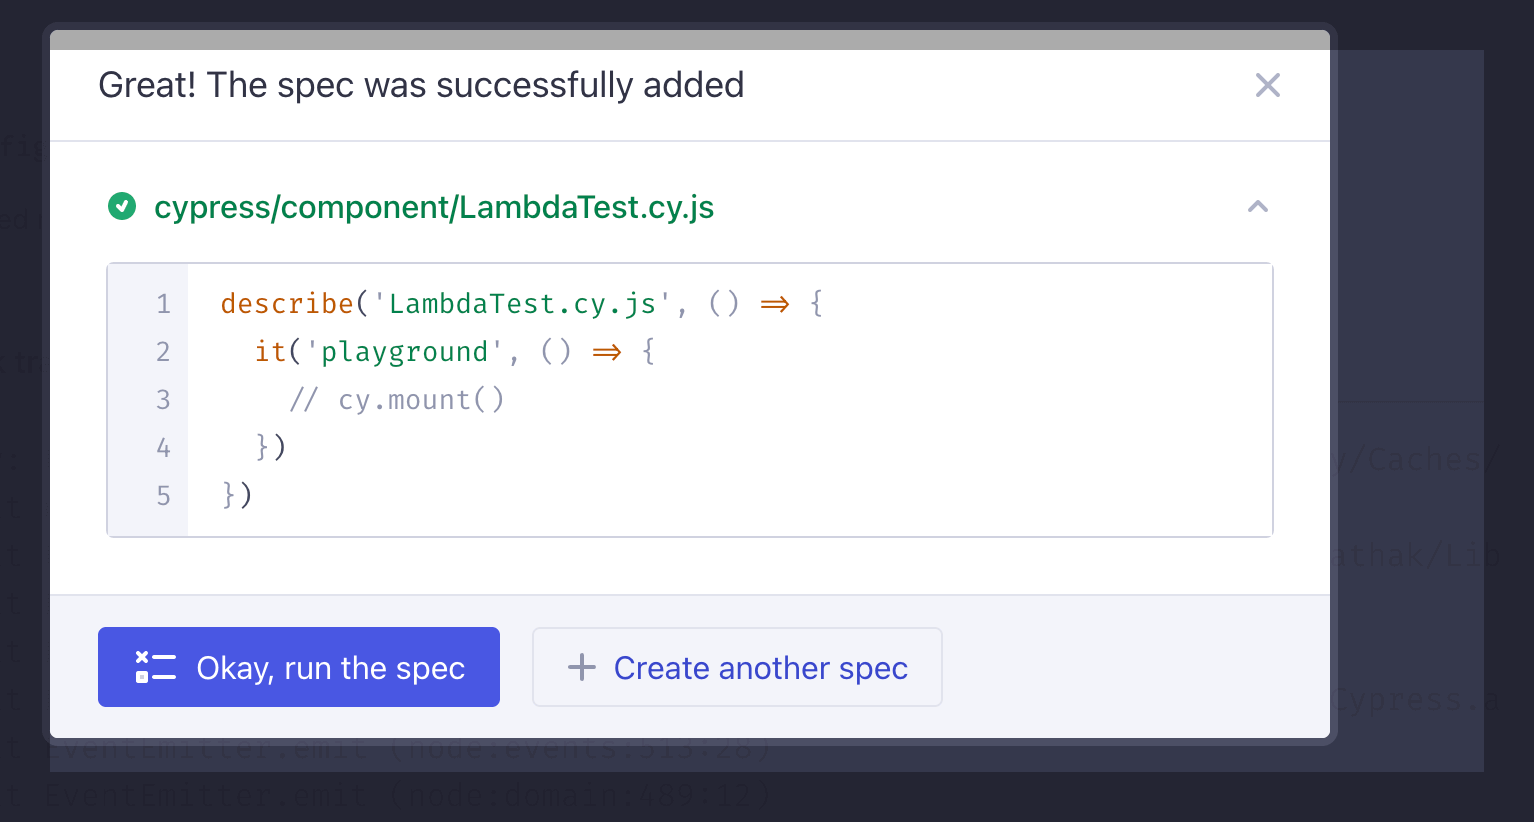Select the arrow function symbol on line 1
Image resolution: width=1534 pixels, height=822 pixels.
click(x=775, y=303)
